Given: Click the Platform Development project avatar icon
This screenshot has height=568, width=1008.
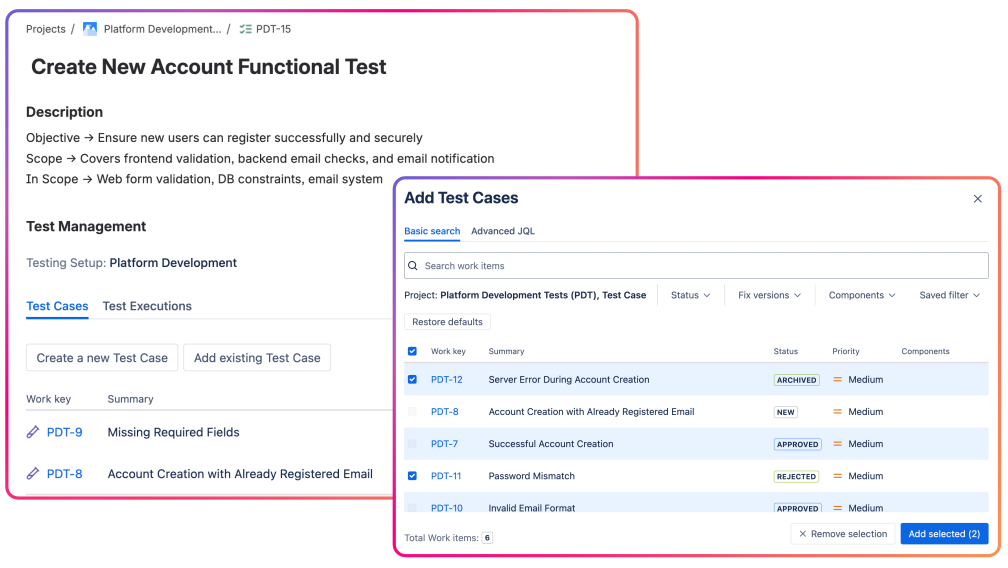Looking at the screenshot, I should [x=90, y=29].
